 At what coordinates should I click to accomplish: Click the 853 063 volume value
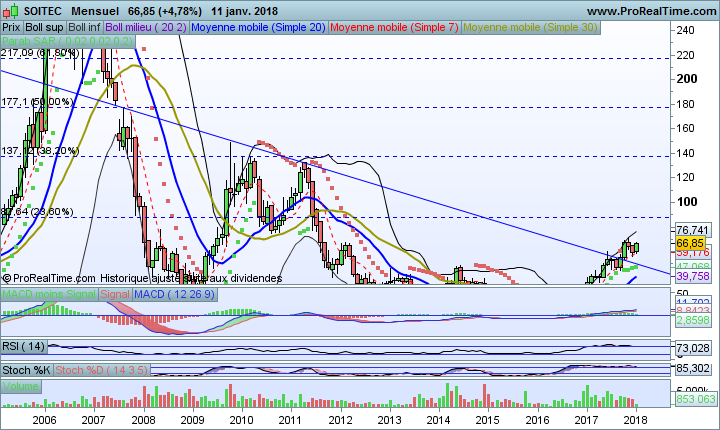[696, 399]
